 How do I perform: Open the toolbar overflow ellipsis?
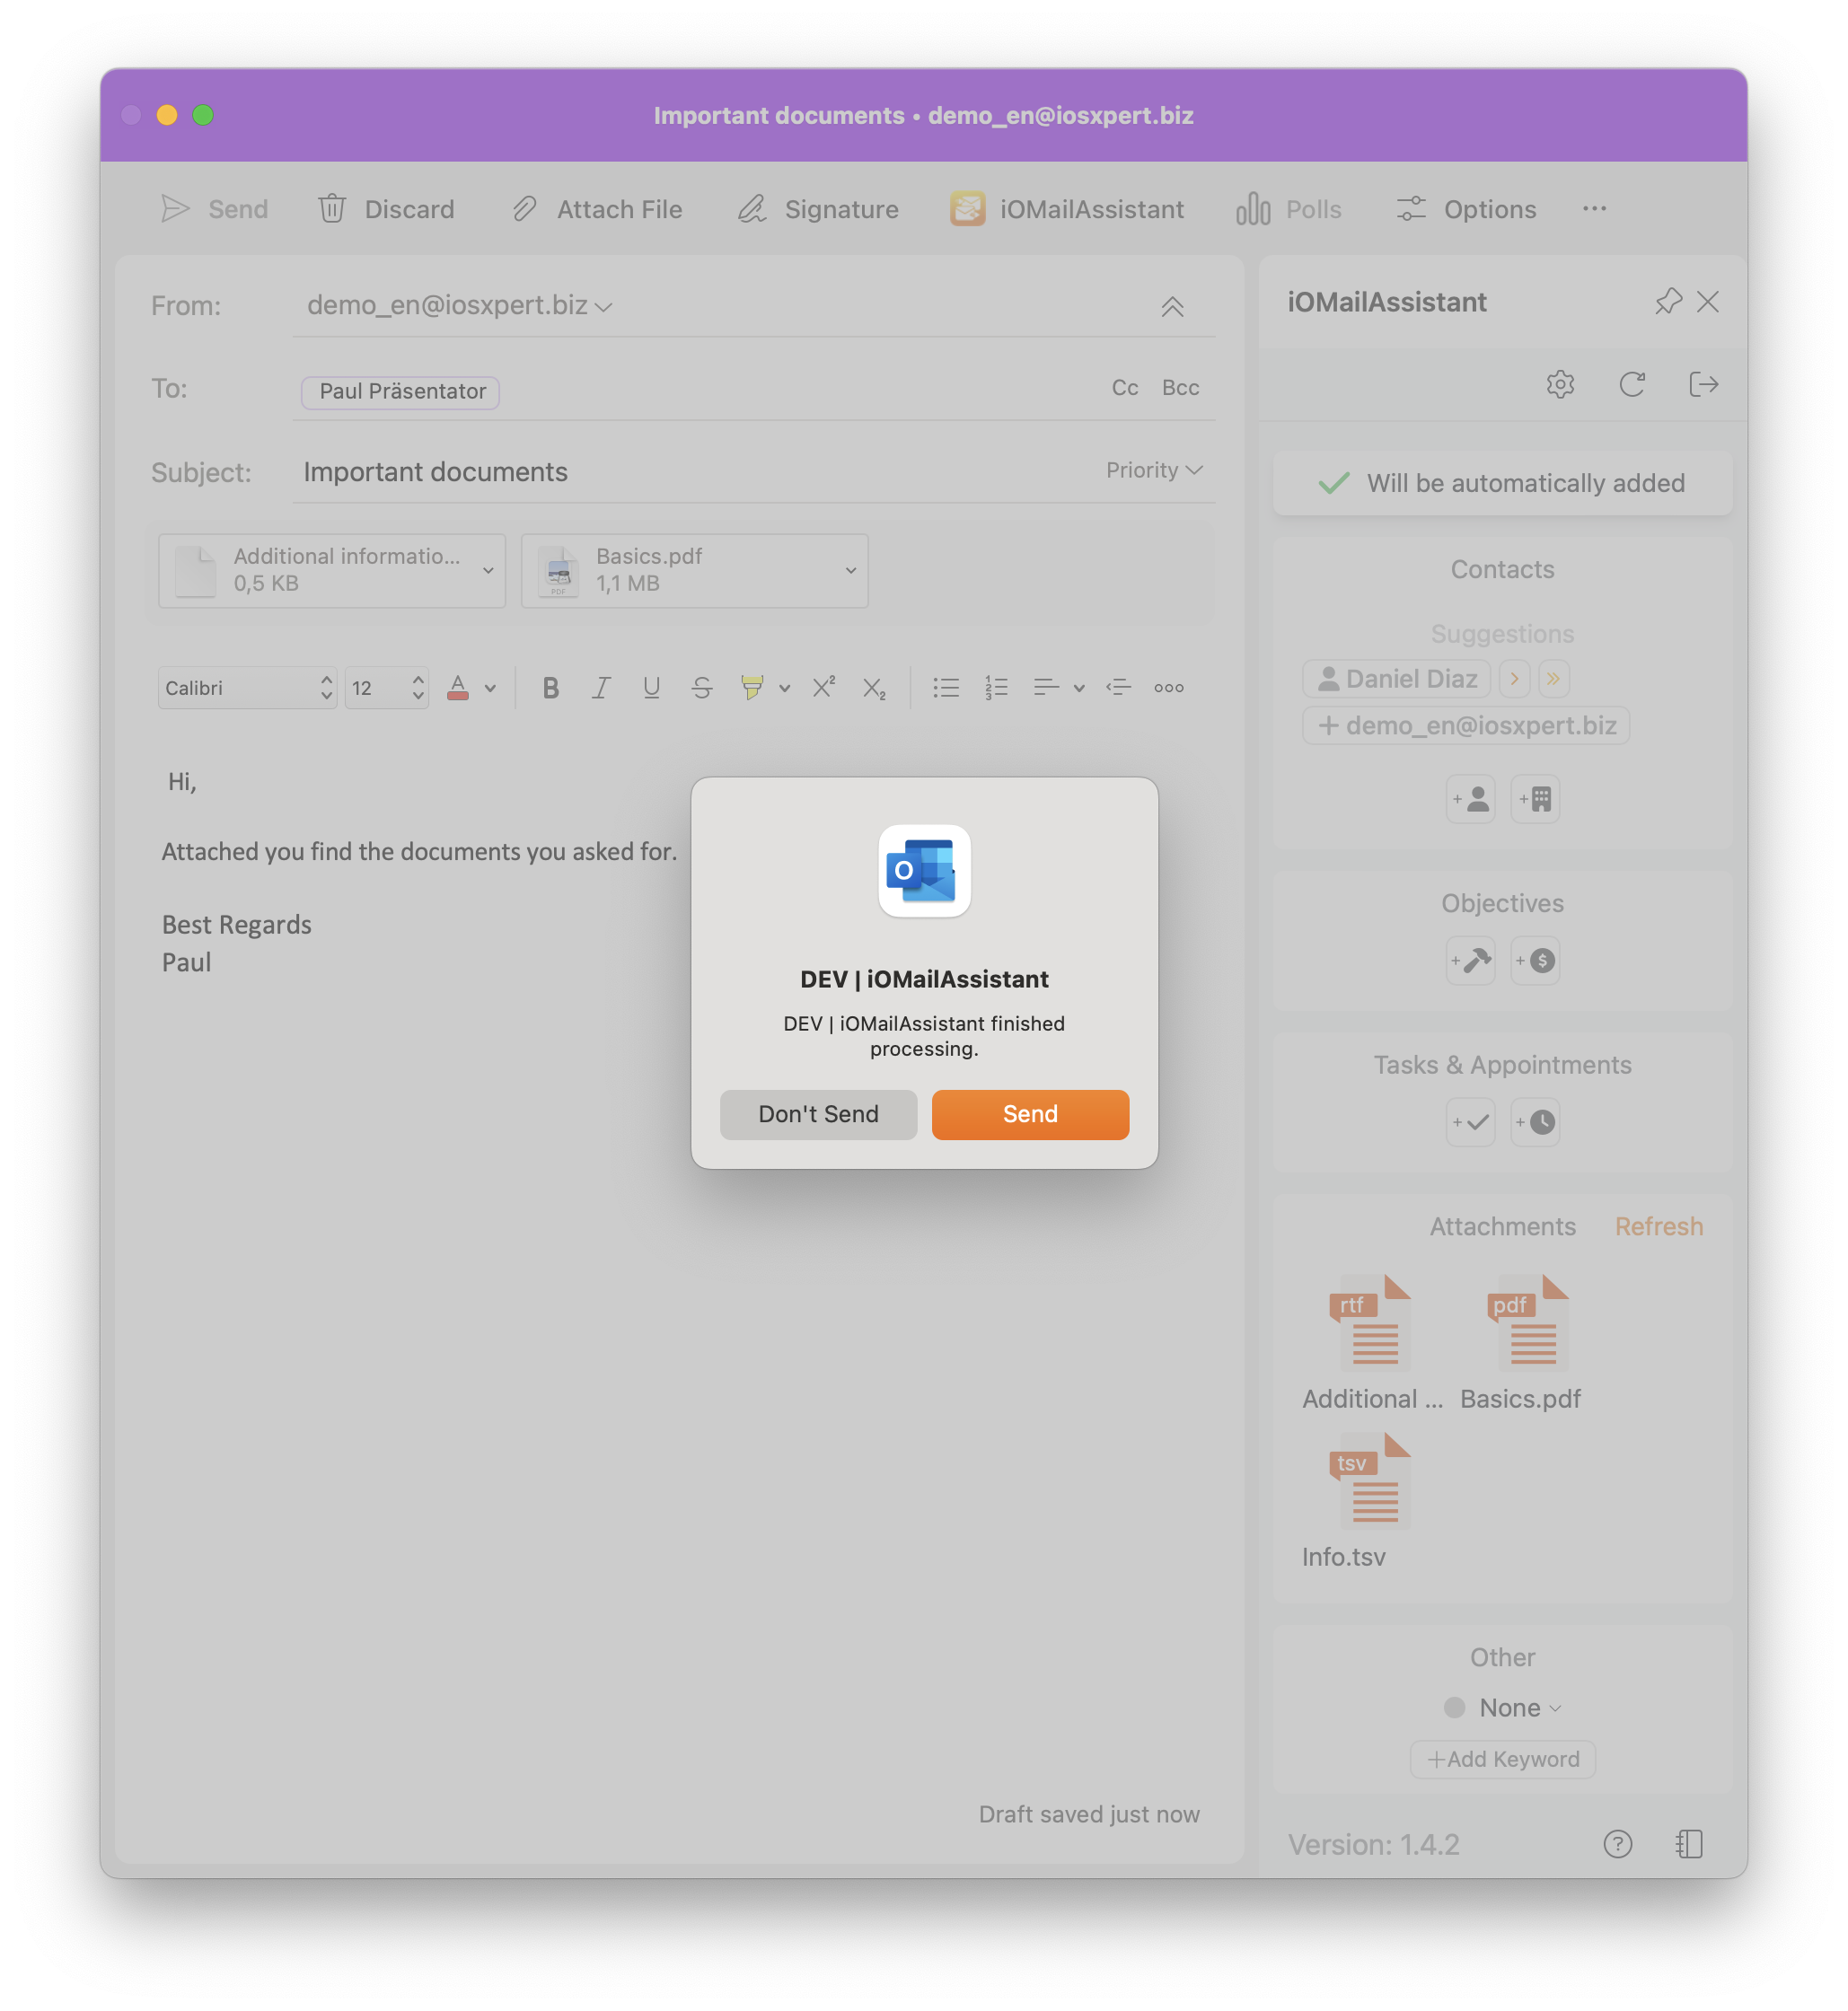tap(1594, 209)
